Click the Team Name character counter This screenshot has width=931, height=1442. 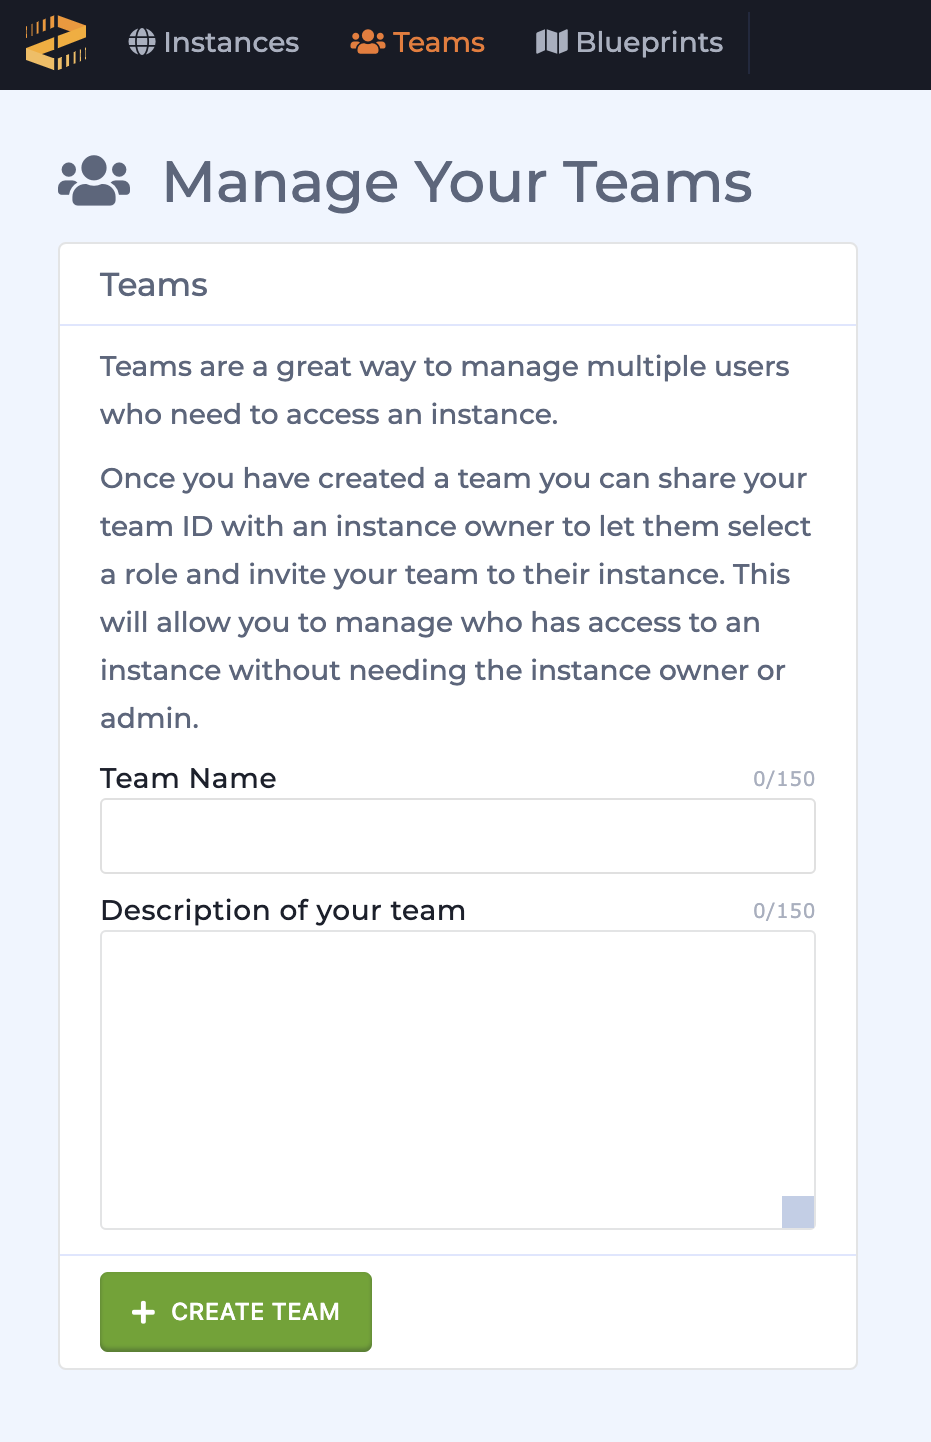coord(784,779)
